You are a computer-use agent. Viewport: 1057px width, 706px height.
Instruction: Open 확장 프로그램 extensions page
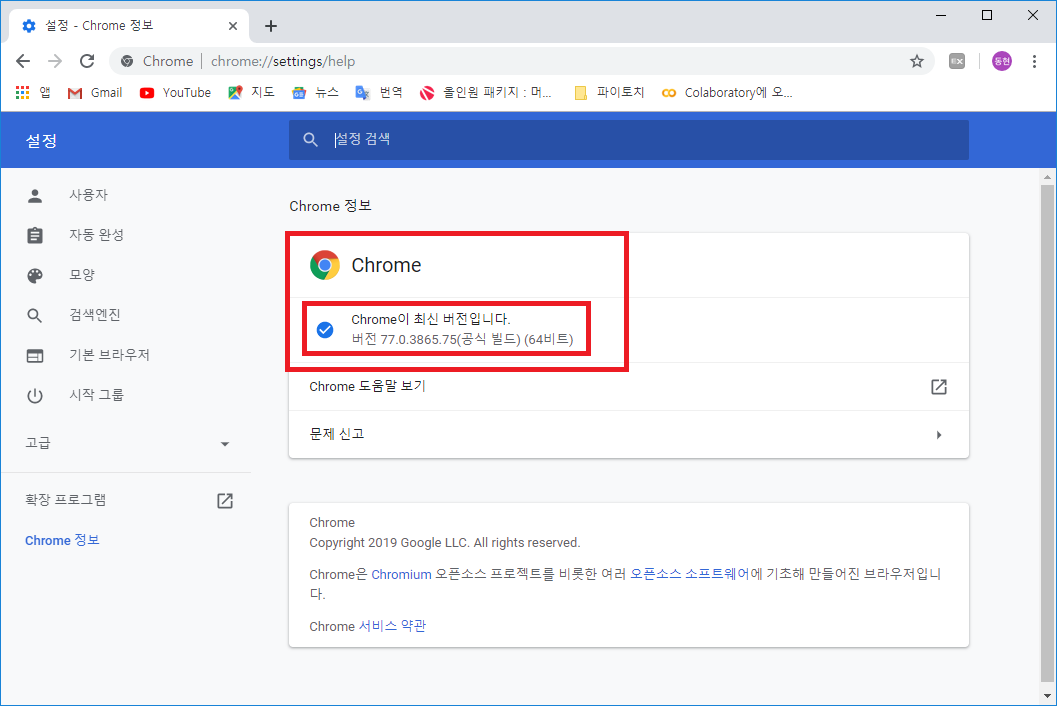click(x=126, y=500)
